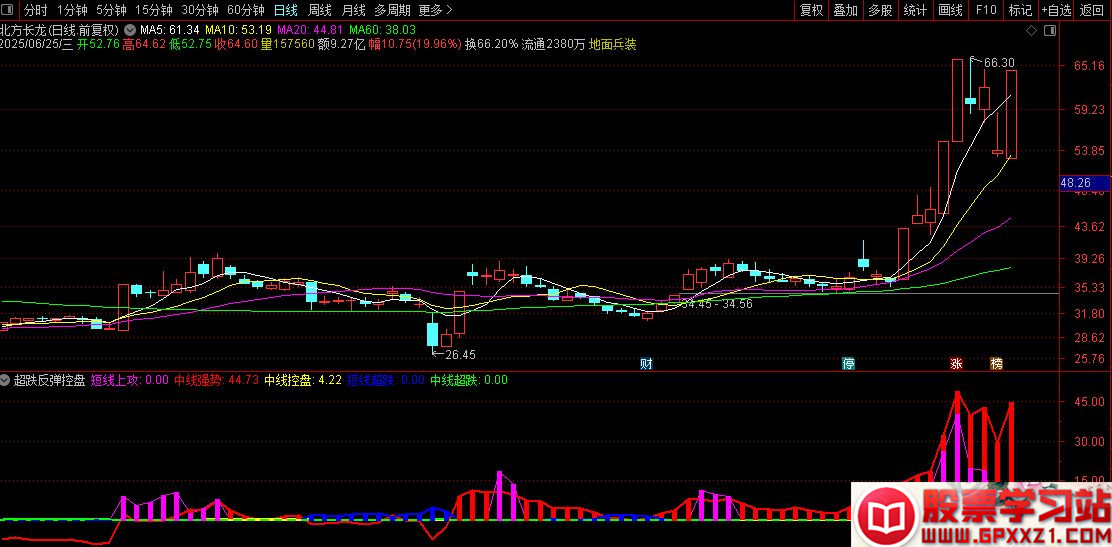This screenshot has height=547, width=1112.
Task: Click the 地面兵装 sector link
Action: pos(613,44)
